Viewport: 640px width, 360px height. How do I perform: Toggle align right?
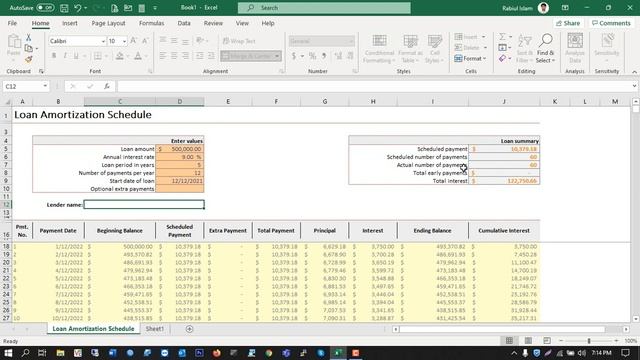pyautogui.click(x=185, y=56)
